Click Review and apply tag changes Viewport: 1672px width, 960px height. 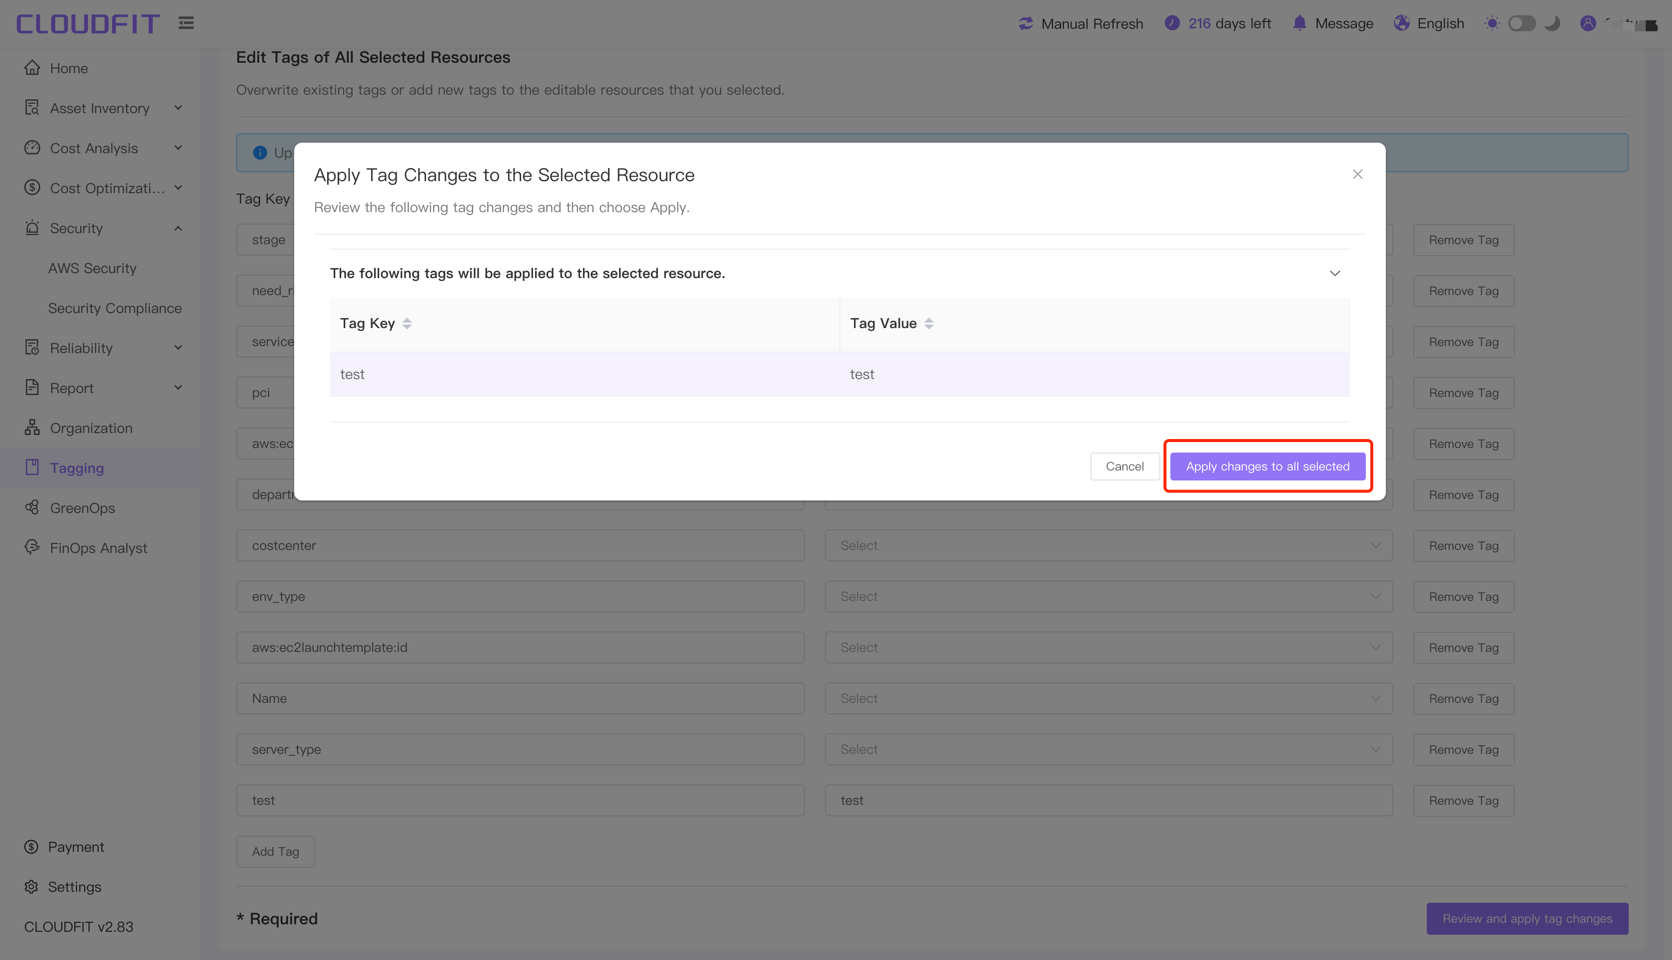pyautogui.click(x=1527, y=919)
